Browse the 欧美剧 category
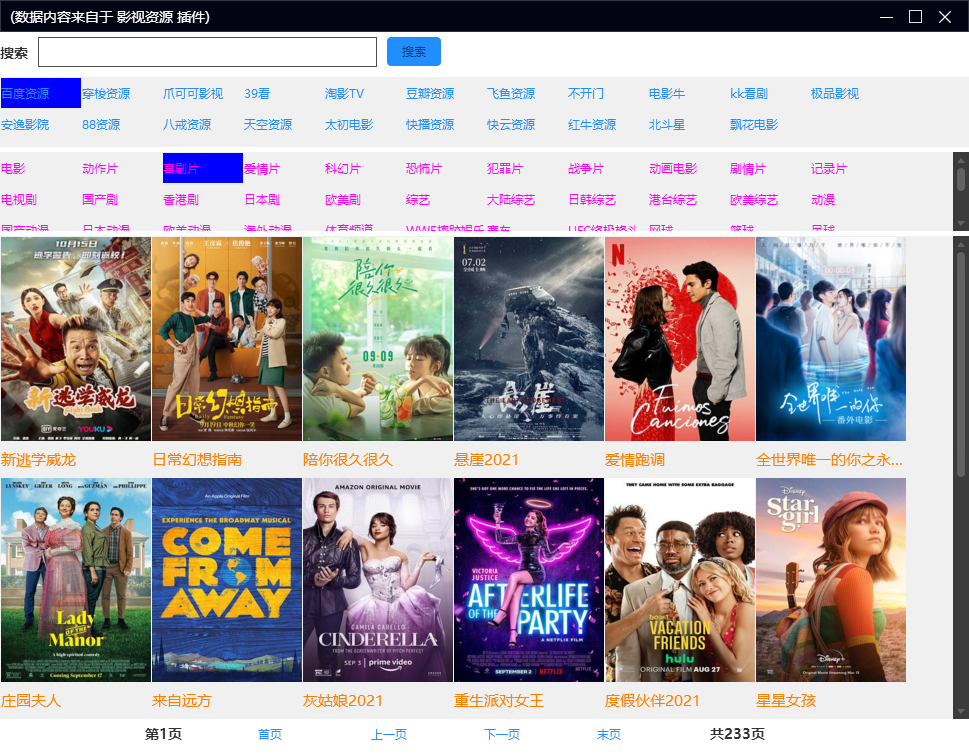 point(343,199)
